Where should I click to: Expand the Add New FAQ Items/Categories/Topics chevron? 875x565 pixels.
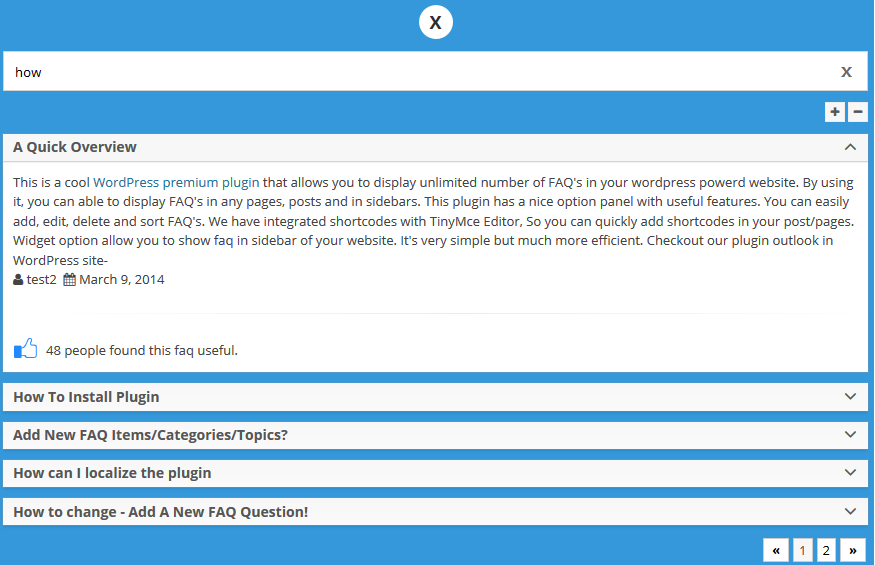(x=850, y=434)
